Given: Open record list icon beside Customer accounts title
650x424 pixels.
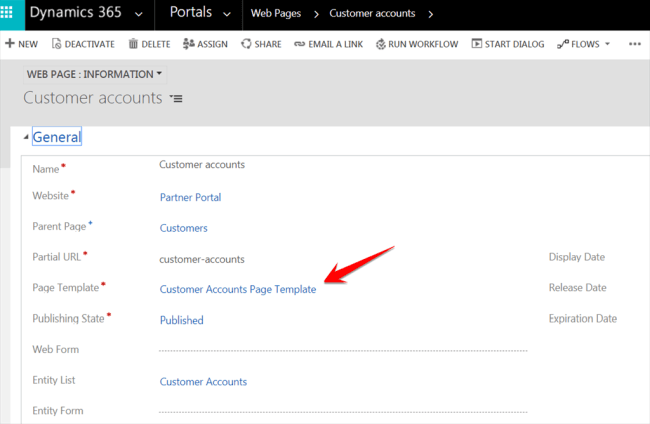Looking at the screenshot, I should point(176,99).
